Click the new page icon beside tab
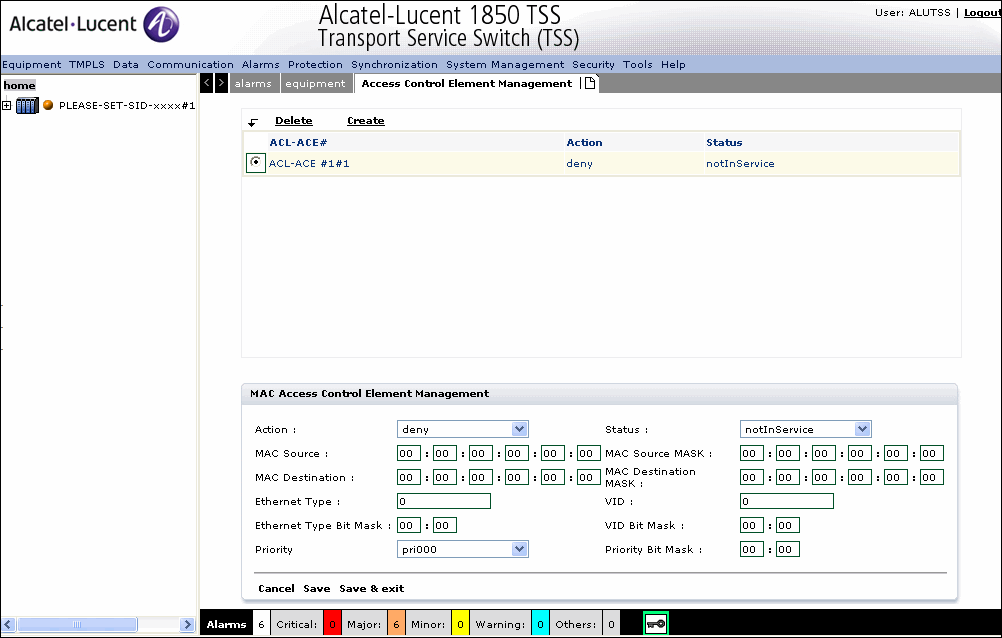Screen dimensions: 1002x638 coord(590,83)
